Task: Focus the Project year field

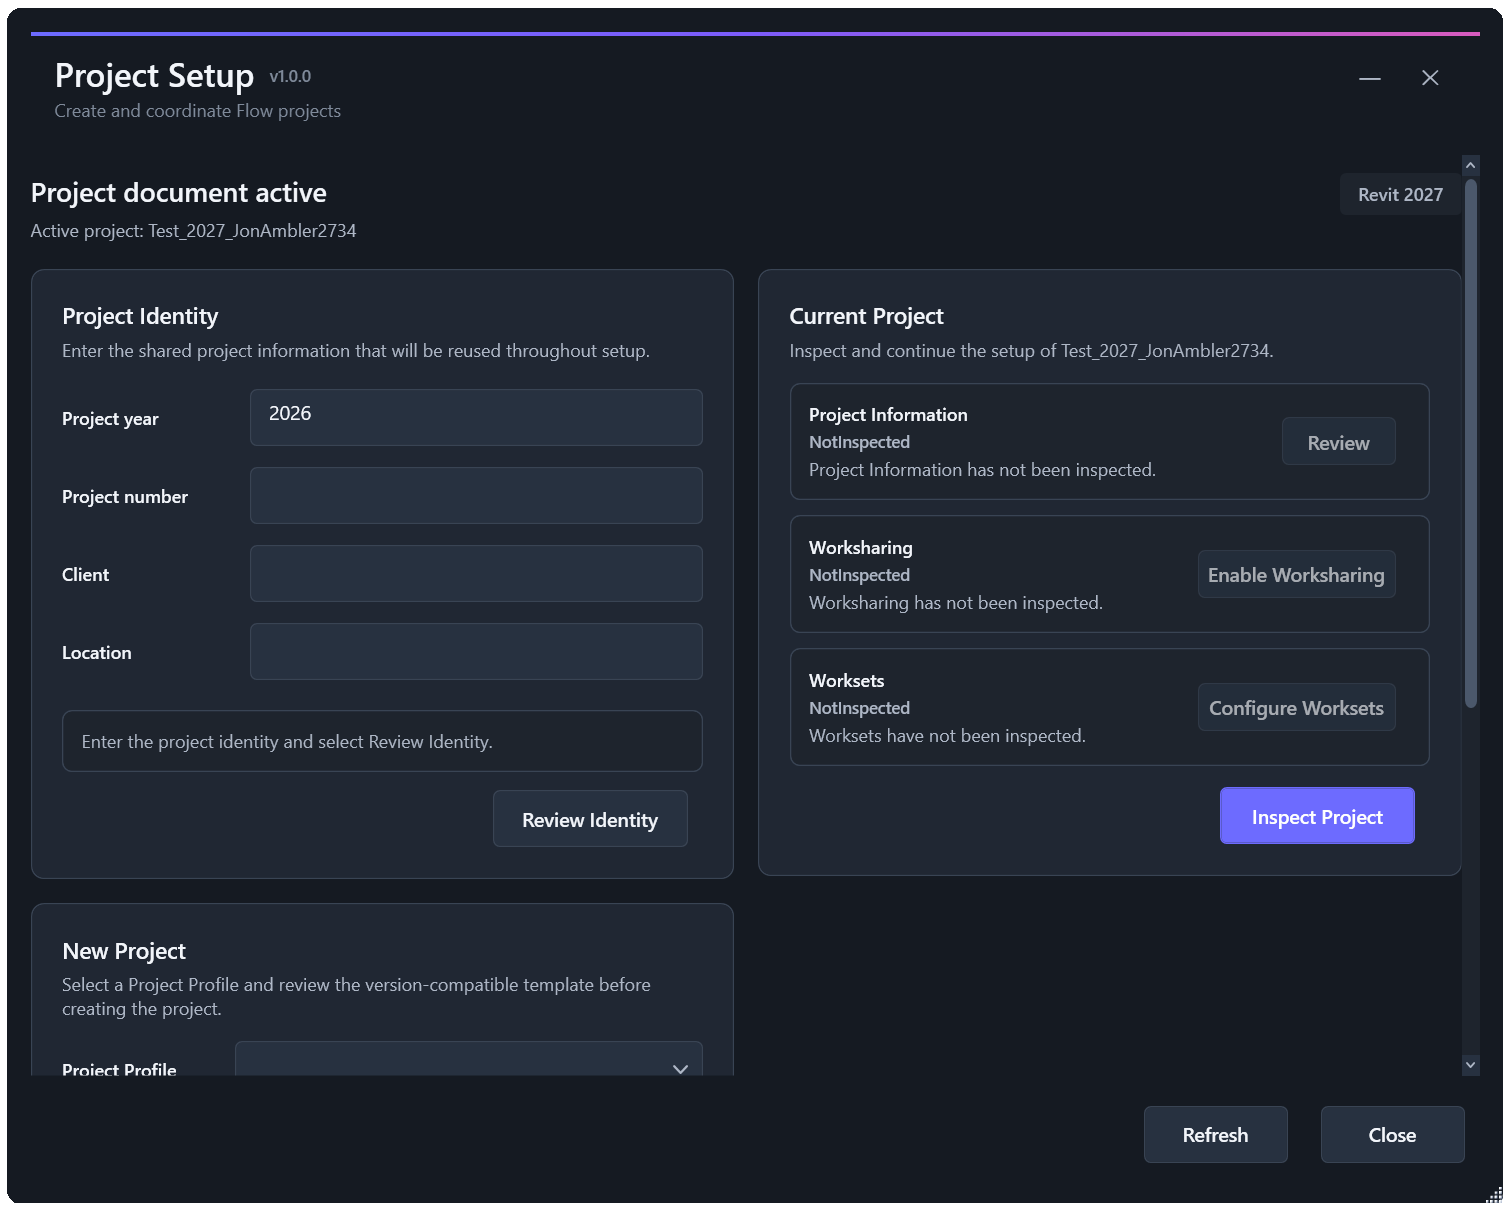Action: pos(476,417)
